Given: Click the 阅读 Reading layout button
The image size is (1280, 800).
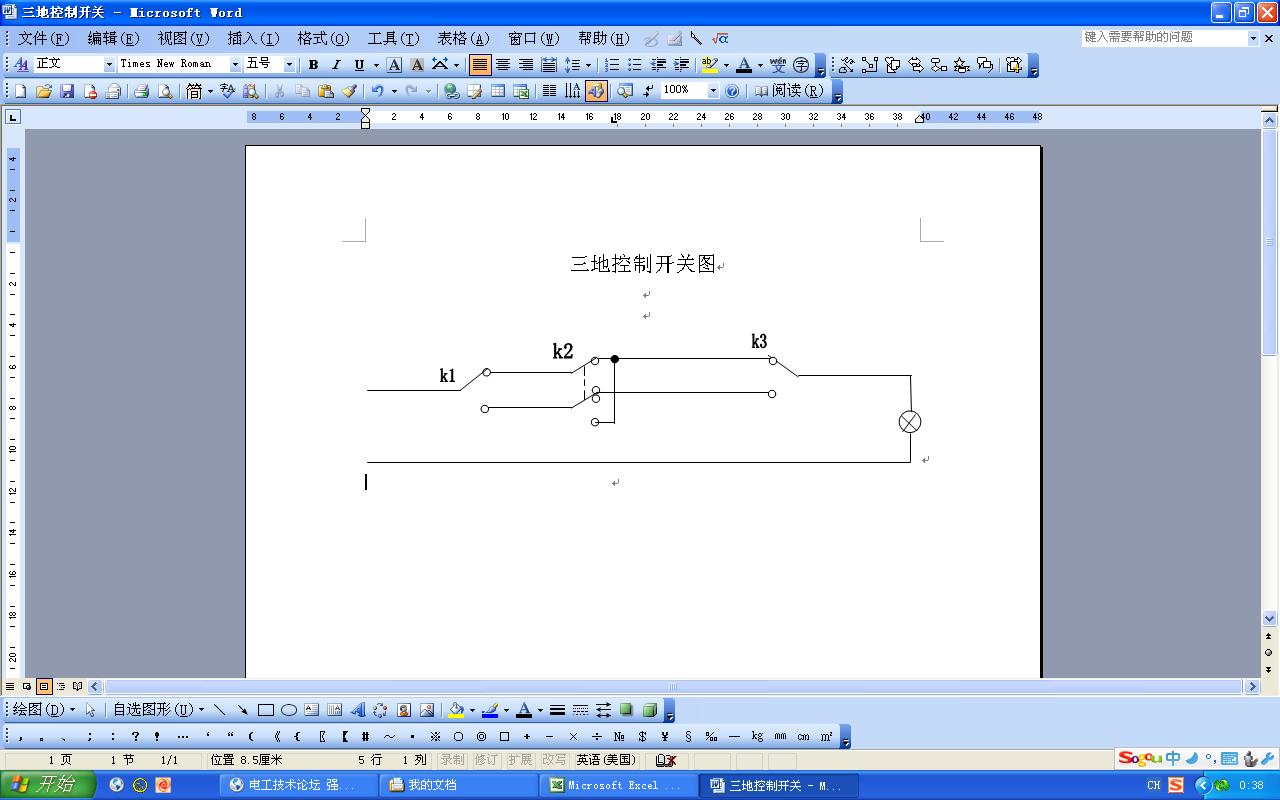Looking at the screenshot, I should 789,91.
